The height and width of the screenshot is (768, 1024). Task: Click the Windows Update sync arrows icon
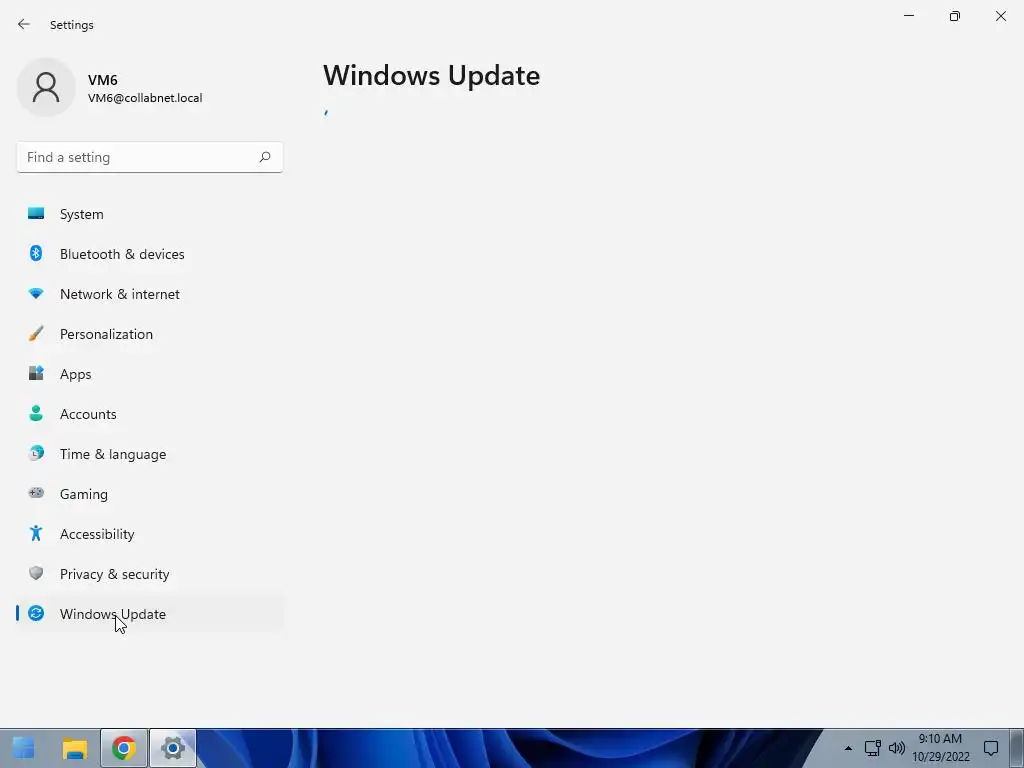point(36,613)
